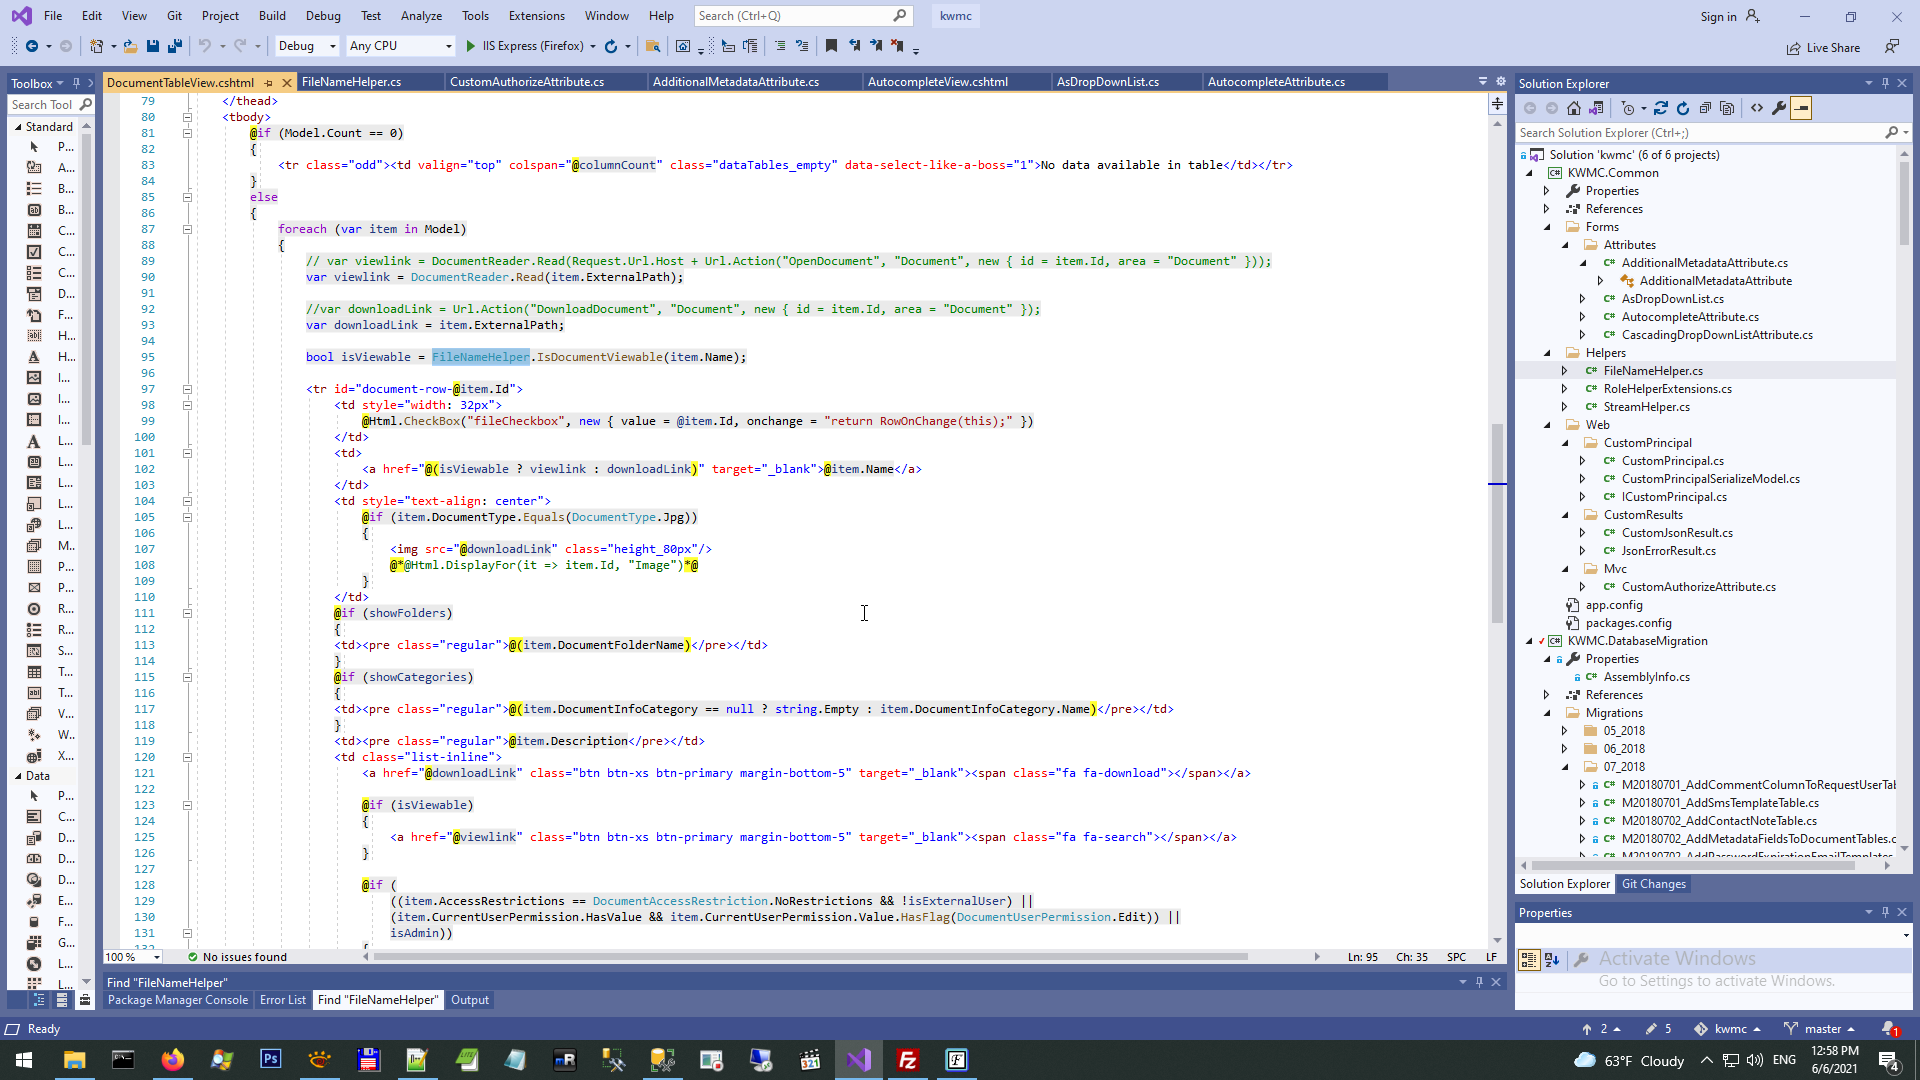
Task: Switch to the FileNameHelper.cs tab
Action: (352, 82)
